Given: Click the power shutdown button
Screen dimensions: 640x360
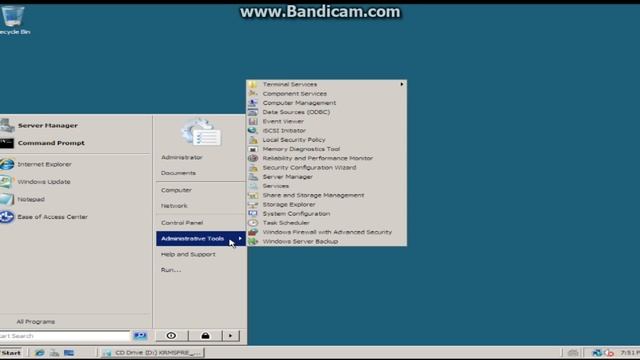Looking at the screenshot, I should [x=171, y=336].
